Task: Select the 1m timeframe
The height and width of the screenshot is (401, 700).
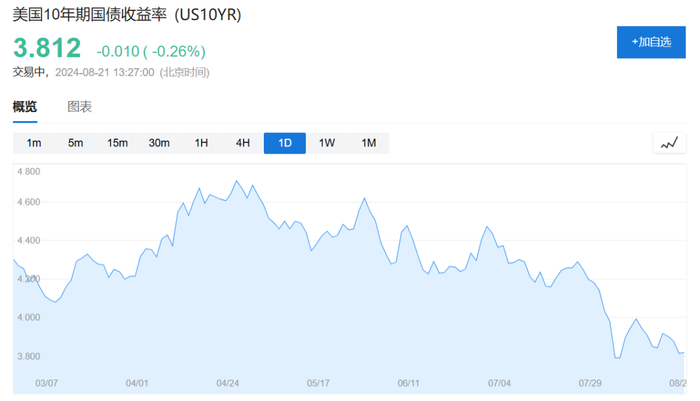Action: click(x=34, y=143)
